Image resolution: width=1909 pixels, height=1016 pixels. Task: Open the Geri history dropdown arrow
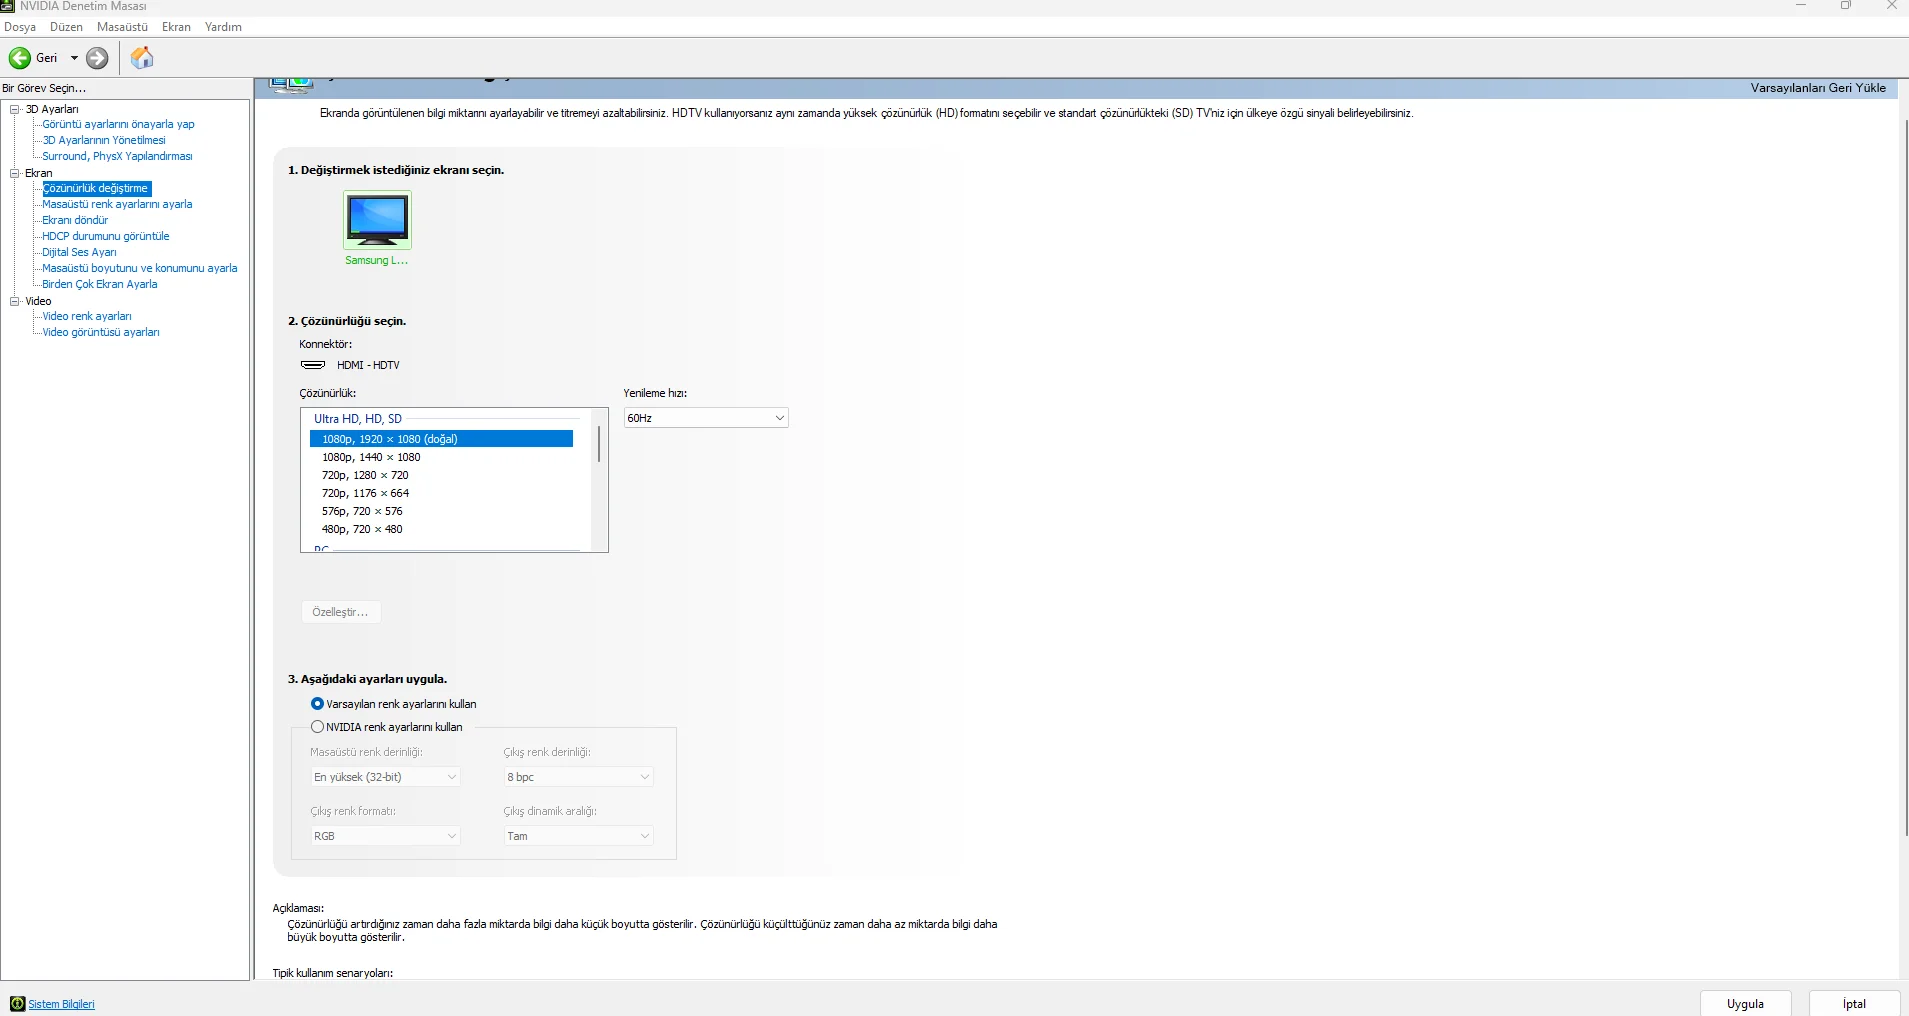point(74,58)
